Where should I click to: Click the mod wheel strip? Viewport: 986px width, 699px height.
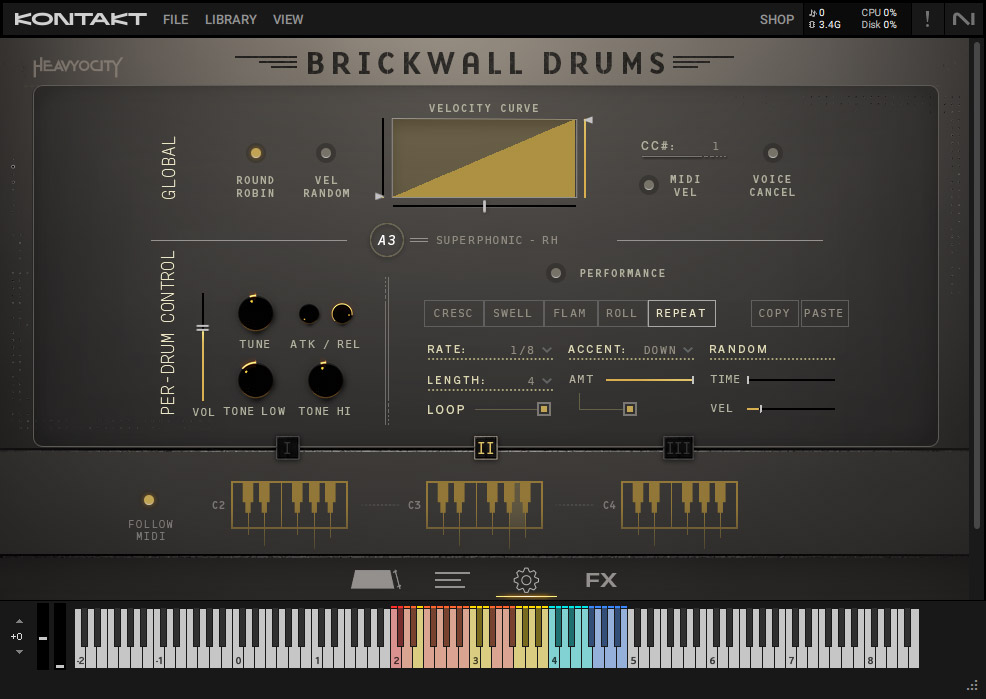(x=60, y=637)
